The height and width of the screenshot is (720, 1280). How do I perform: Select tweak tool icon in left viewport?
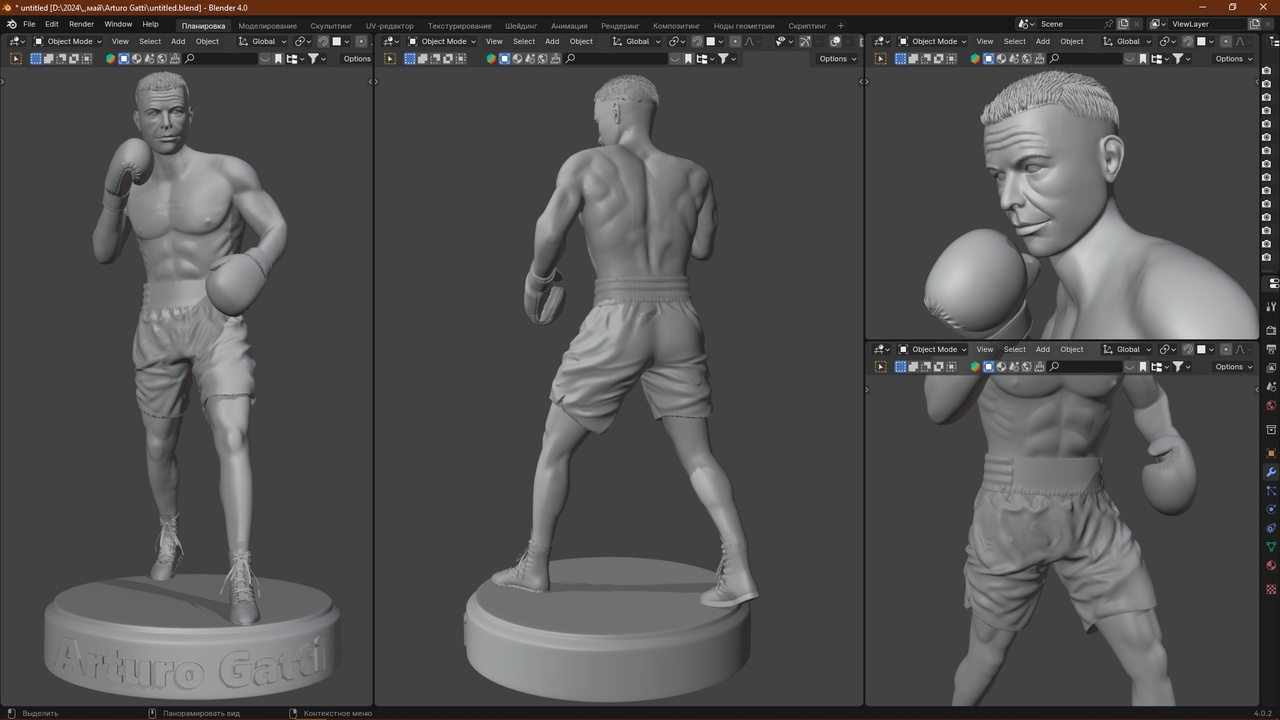pos(16,59)
